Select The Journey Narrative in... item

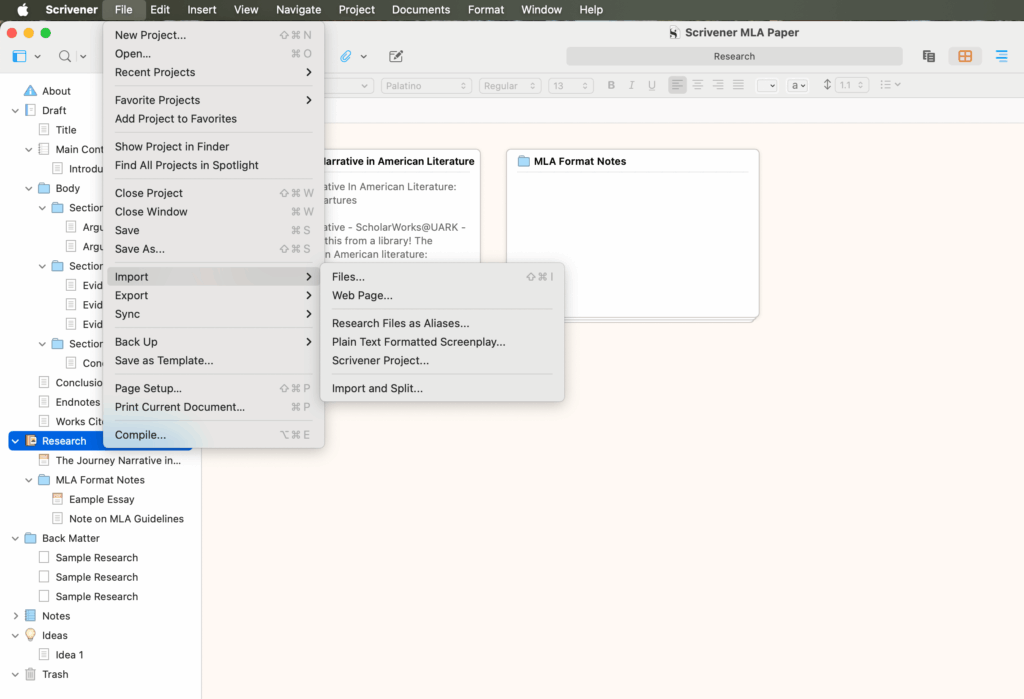click(118, 461)
